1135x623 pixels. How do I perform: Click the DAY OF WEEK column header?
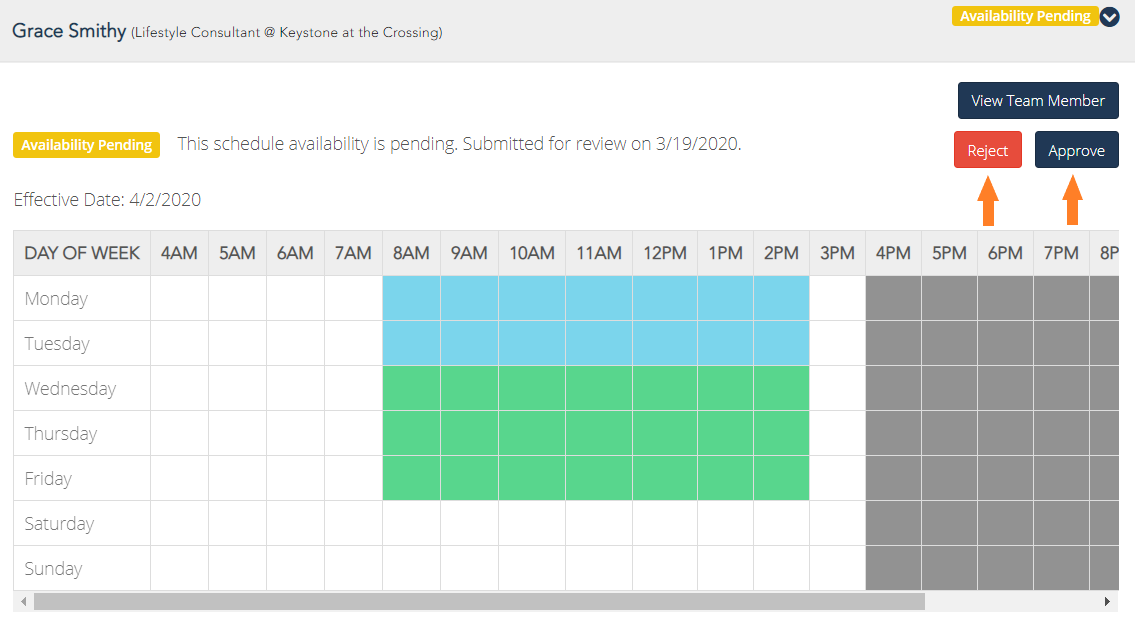82,253
